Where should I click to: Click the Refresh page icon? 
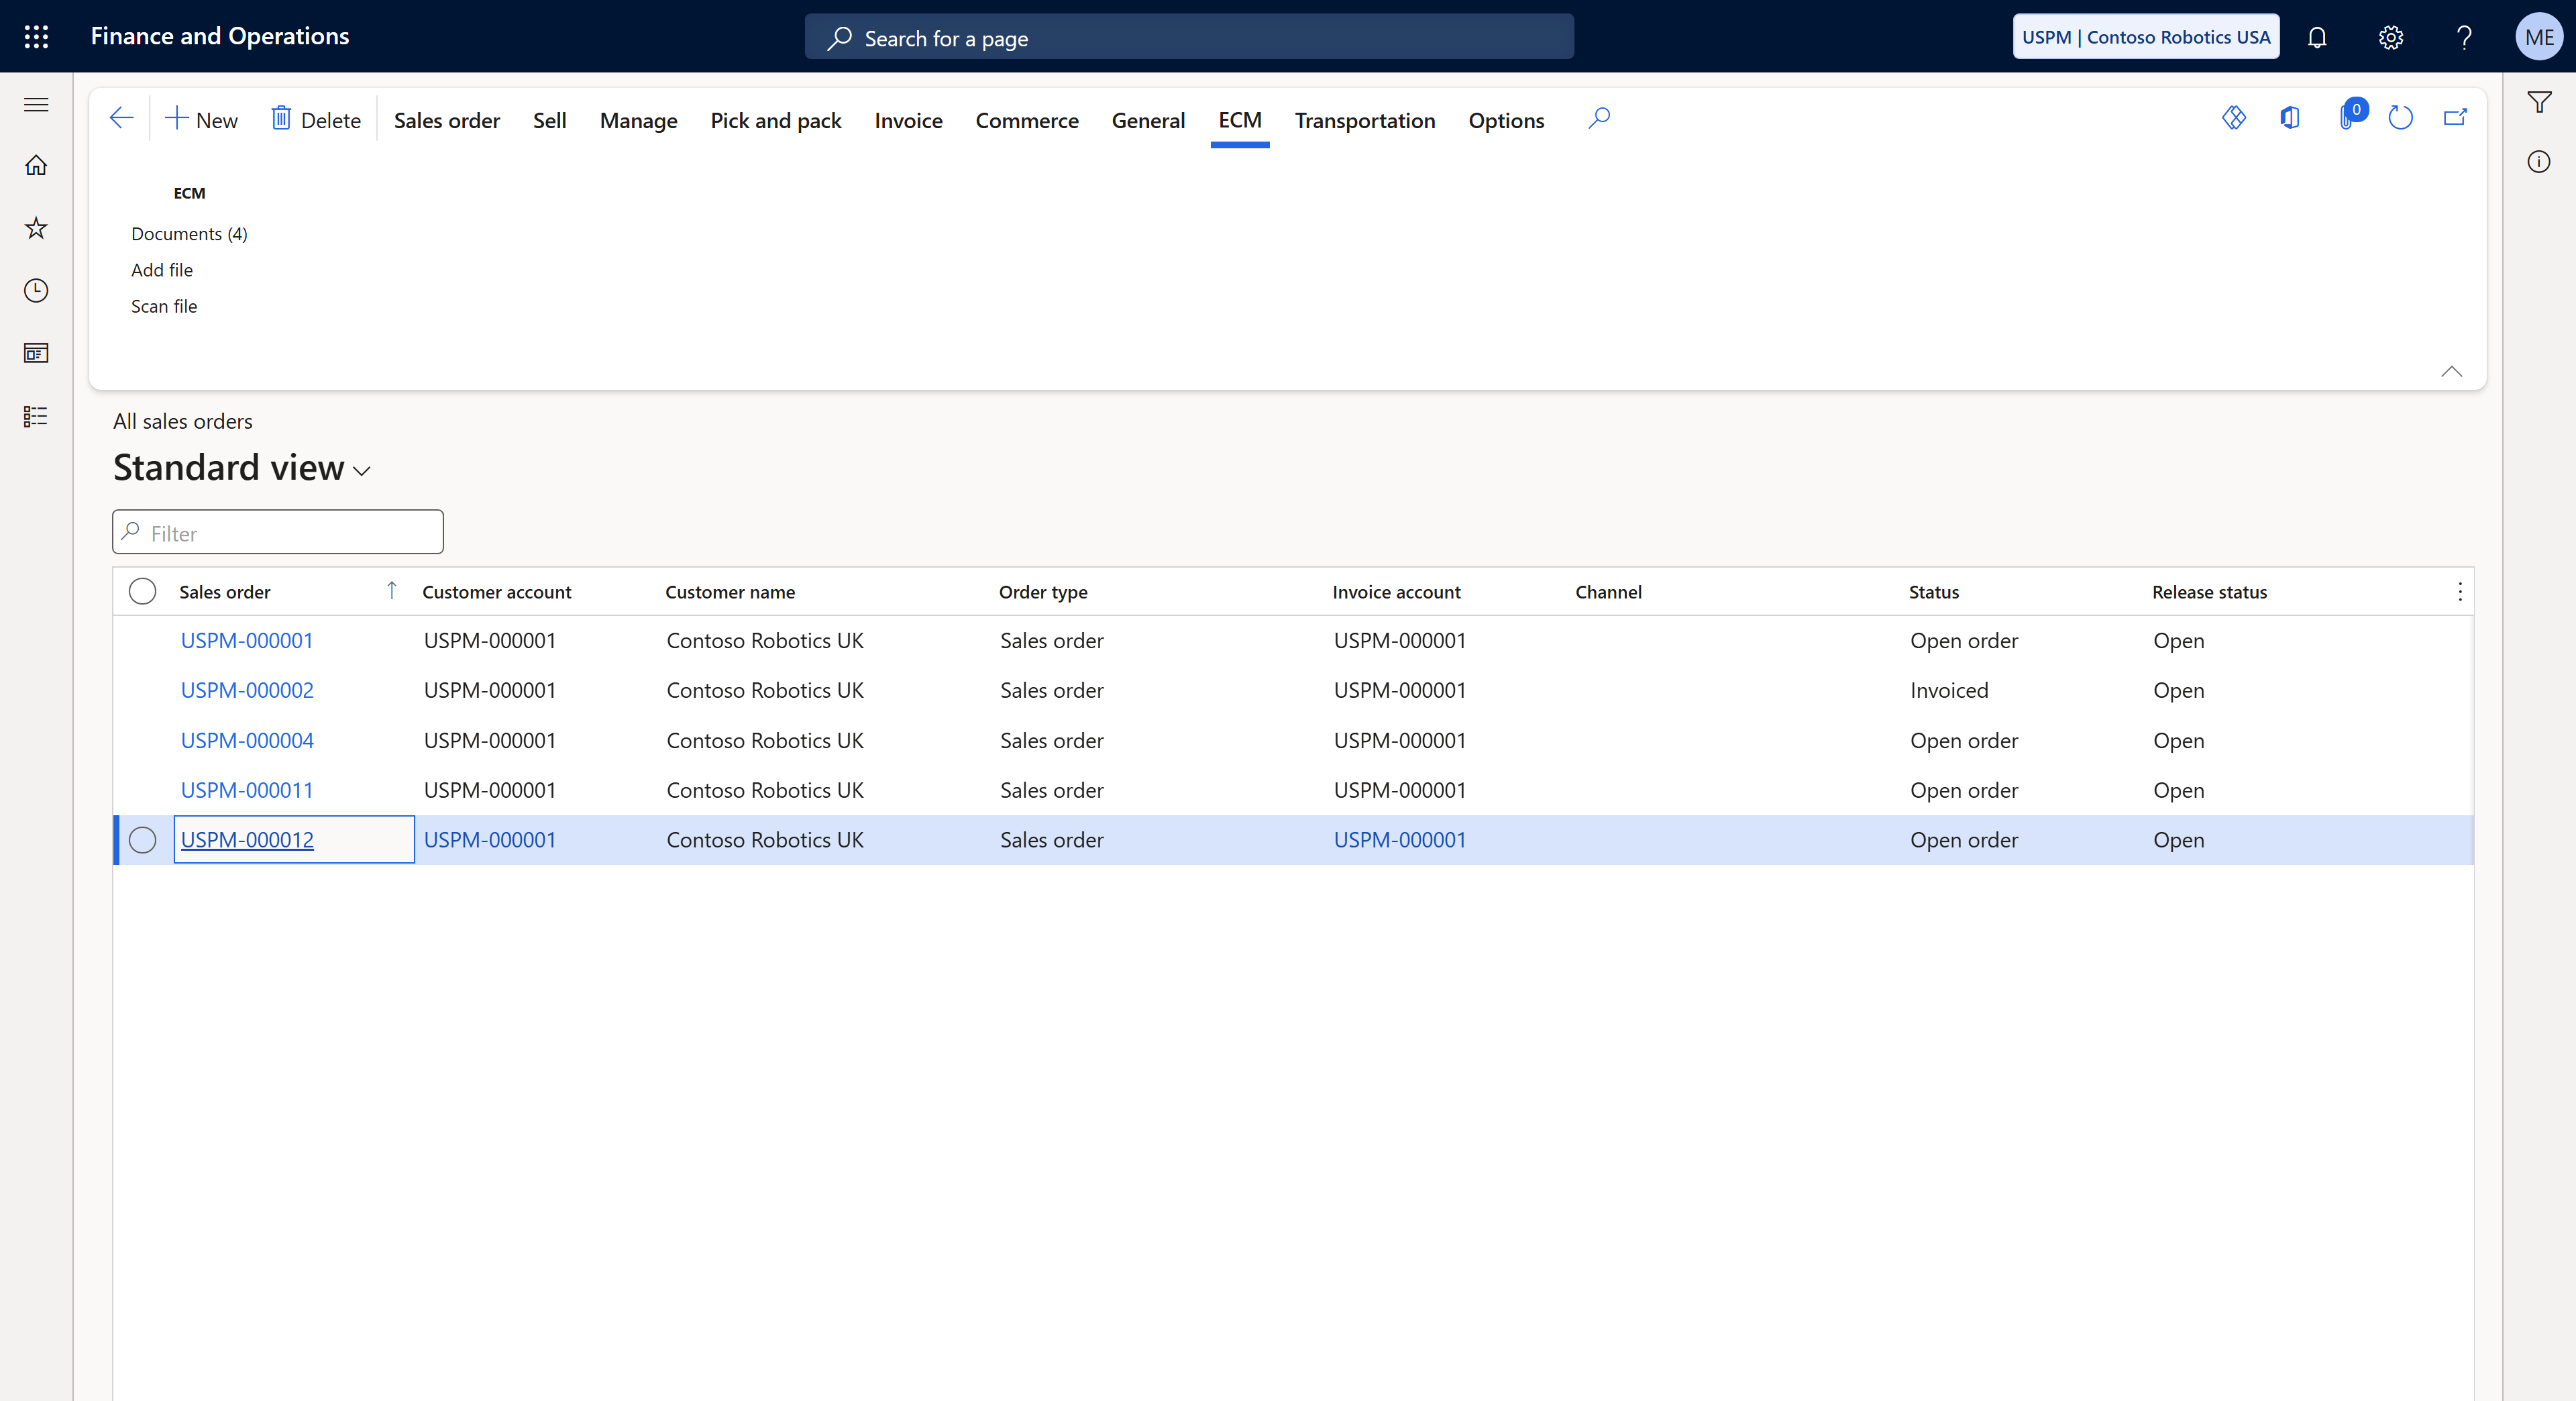pos(2400,119)
